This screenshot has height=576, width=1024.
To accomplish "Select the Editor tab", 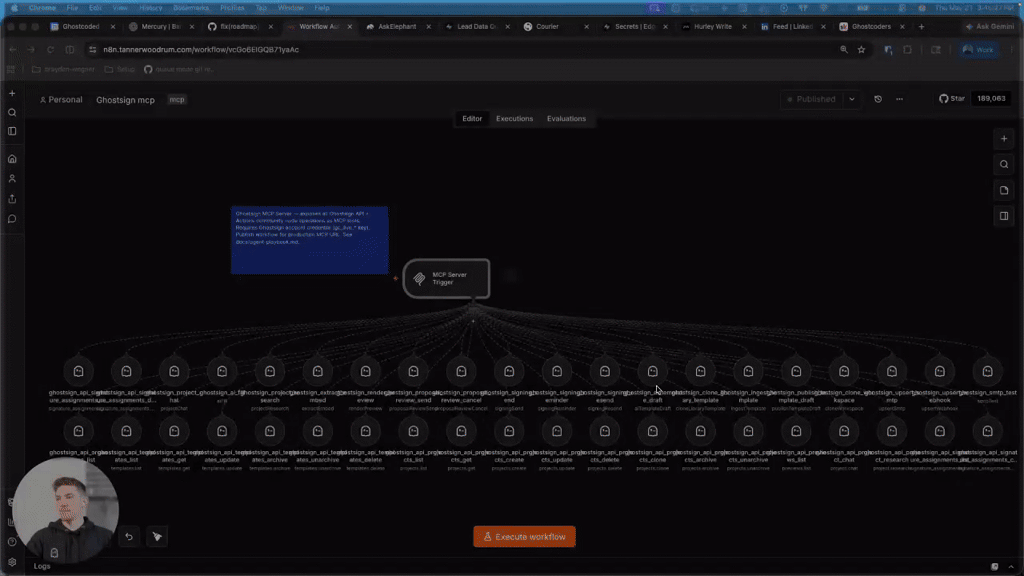I will 472,119.
